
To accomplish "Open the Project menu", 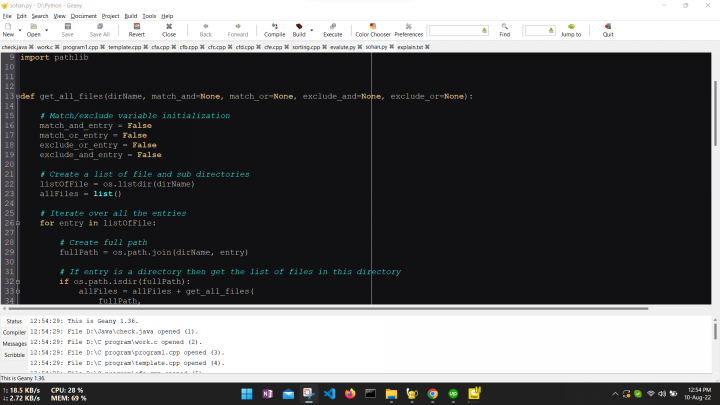I will click(110, 16).
